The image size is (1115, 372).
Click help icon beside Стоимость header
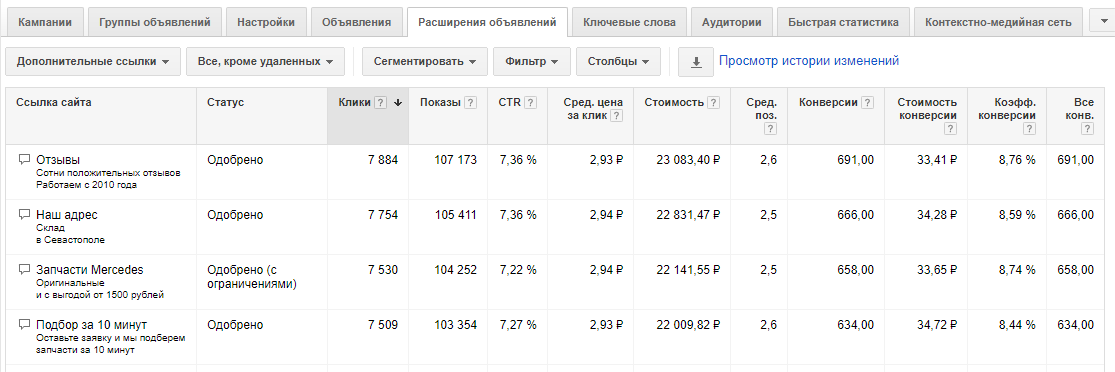[x=713, y=103]
